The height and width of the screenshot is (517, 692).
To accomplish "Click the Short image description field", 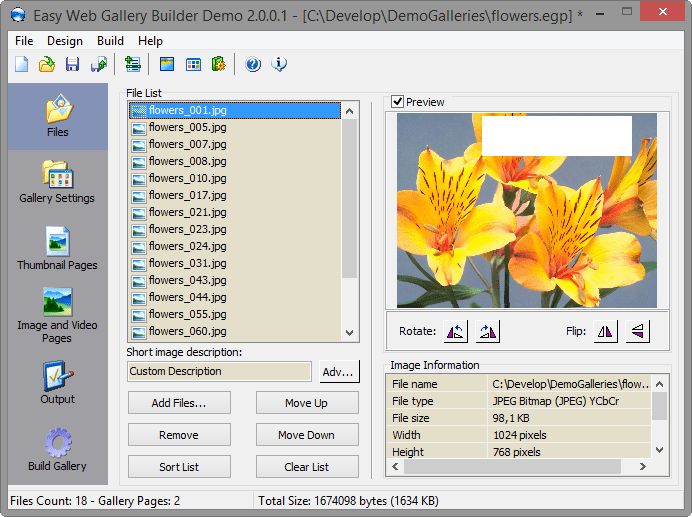I will [x=219, y=371].
